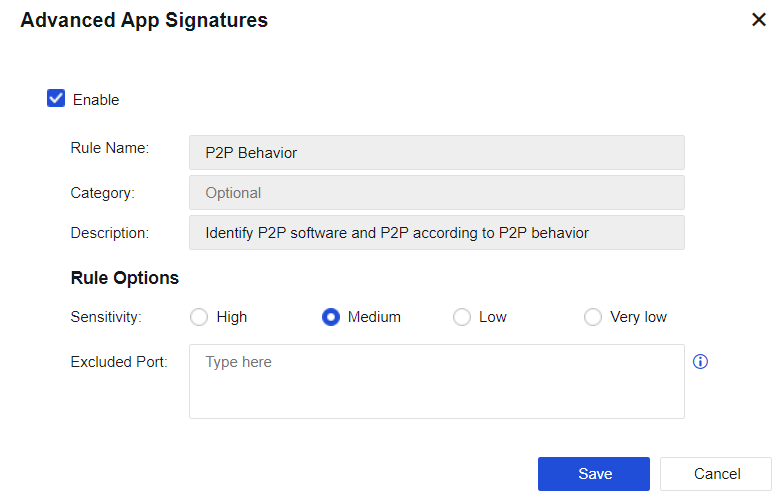
Task: Click the Enable label text
Action: 96,100
